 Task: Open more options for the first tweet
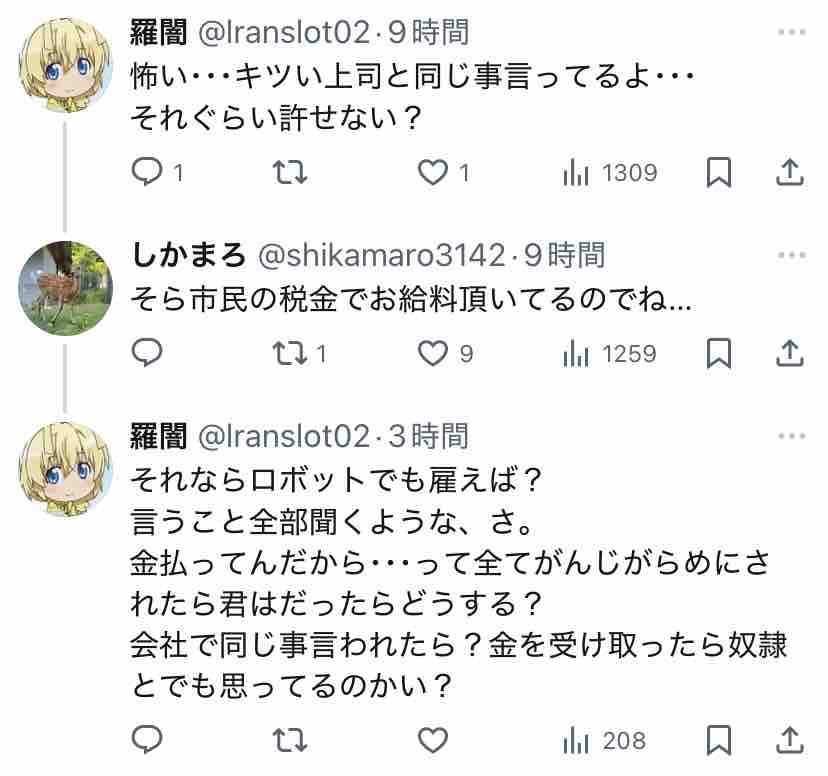tap(790, 33)
